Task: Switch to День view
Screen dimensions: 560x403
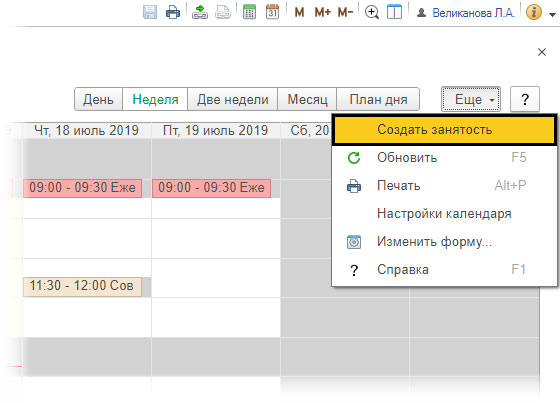Action: coord(98,99)
